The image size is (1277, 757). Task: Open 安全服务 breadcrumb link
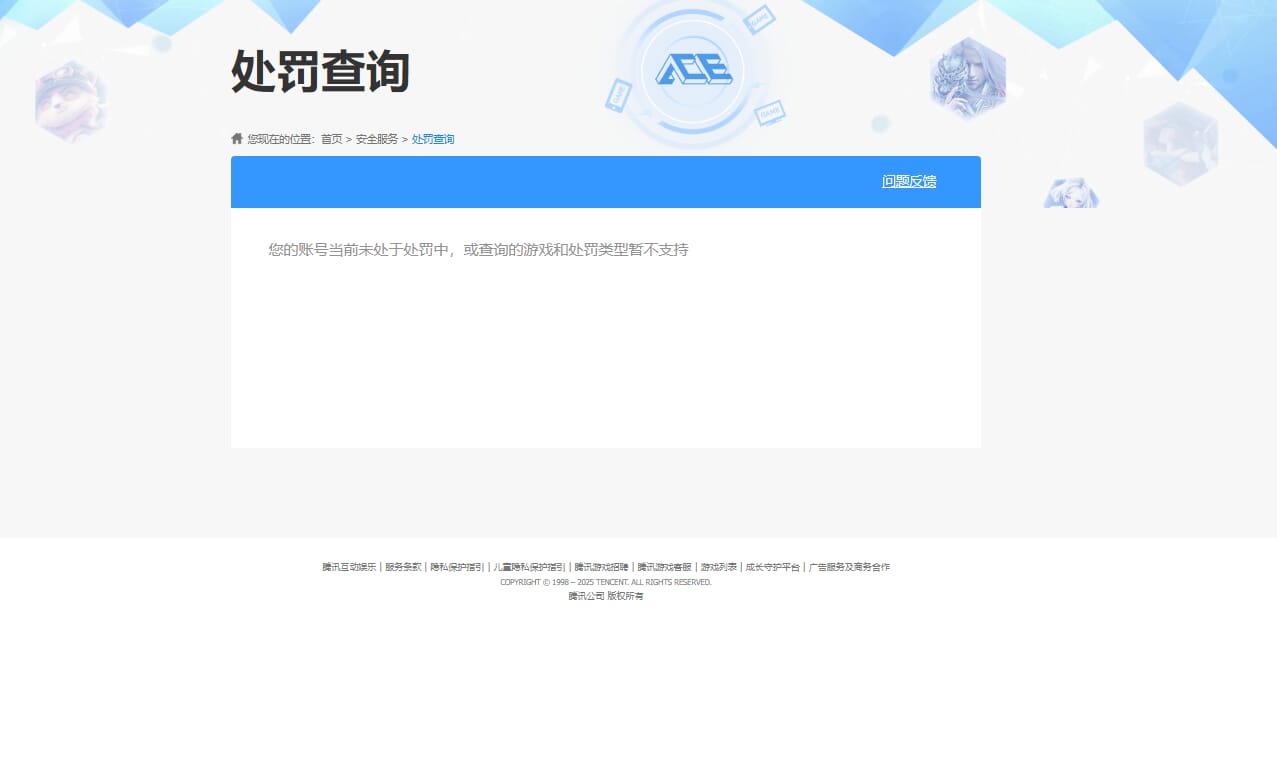tap(377, 139)
